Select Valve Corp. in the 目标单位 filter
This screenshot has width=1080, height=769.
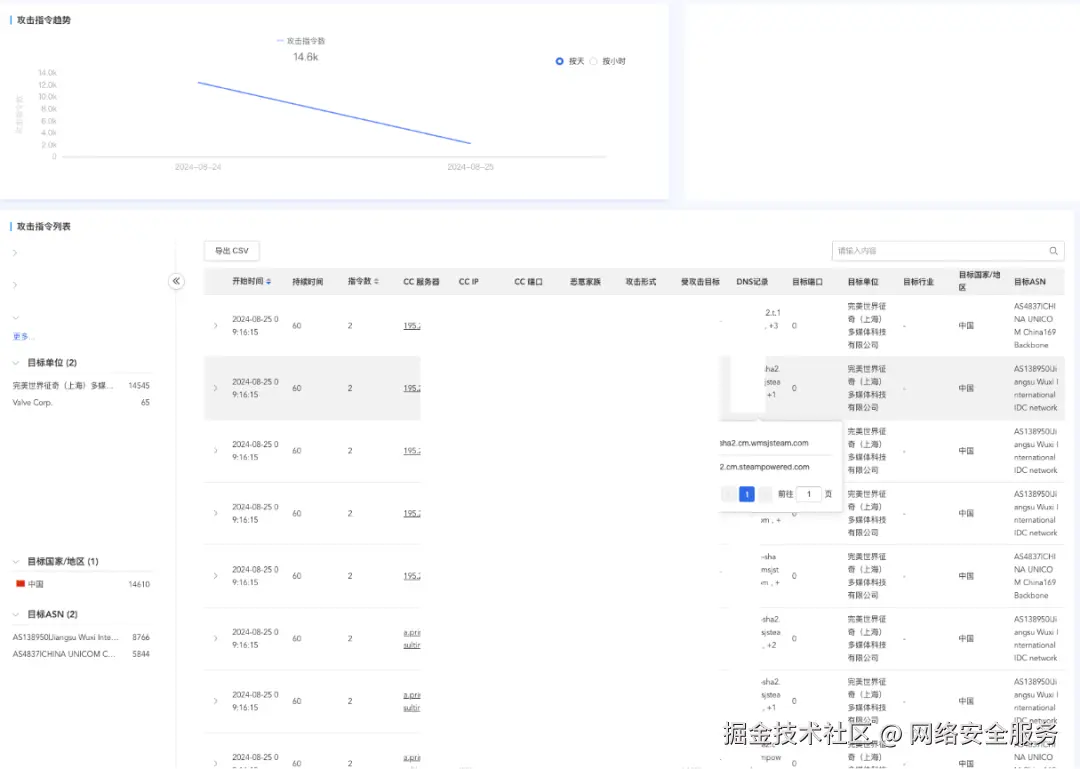[34, 402]
